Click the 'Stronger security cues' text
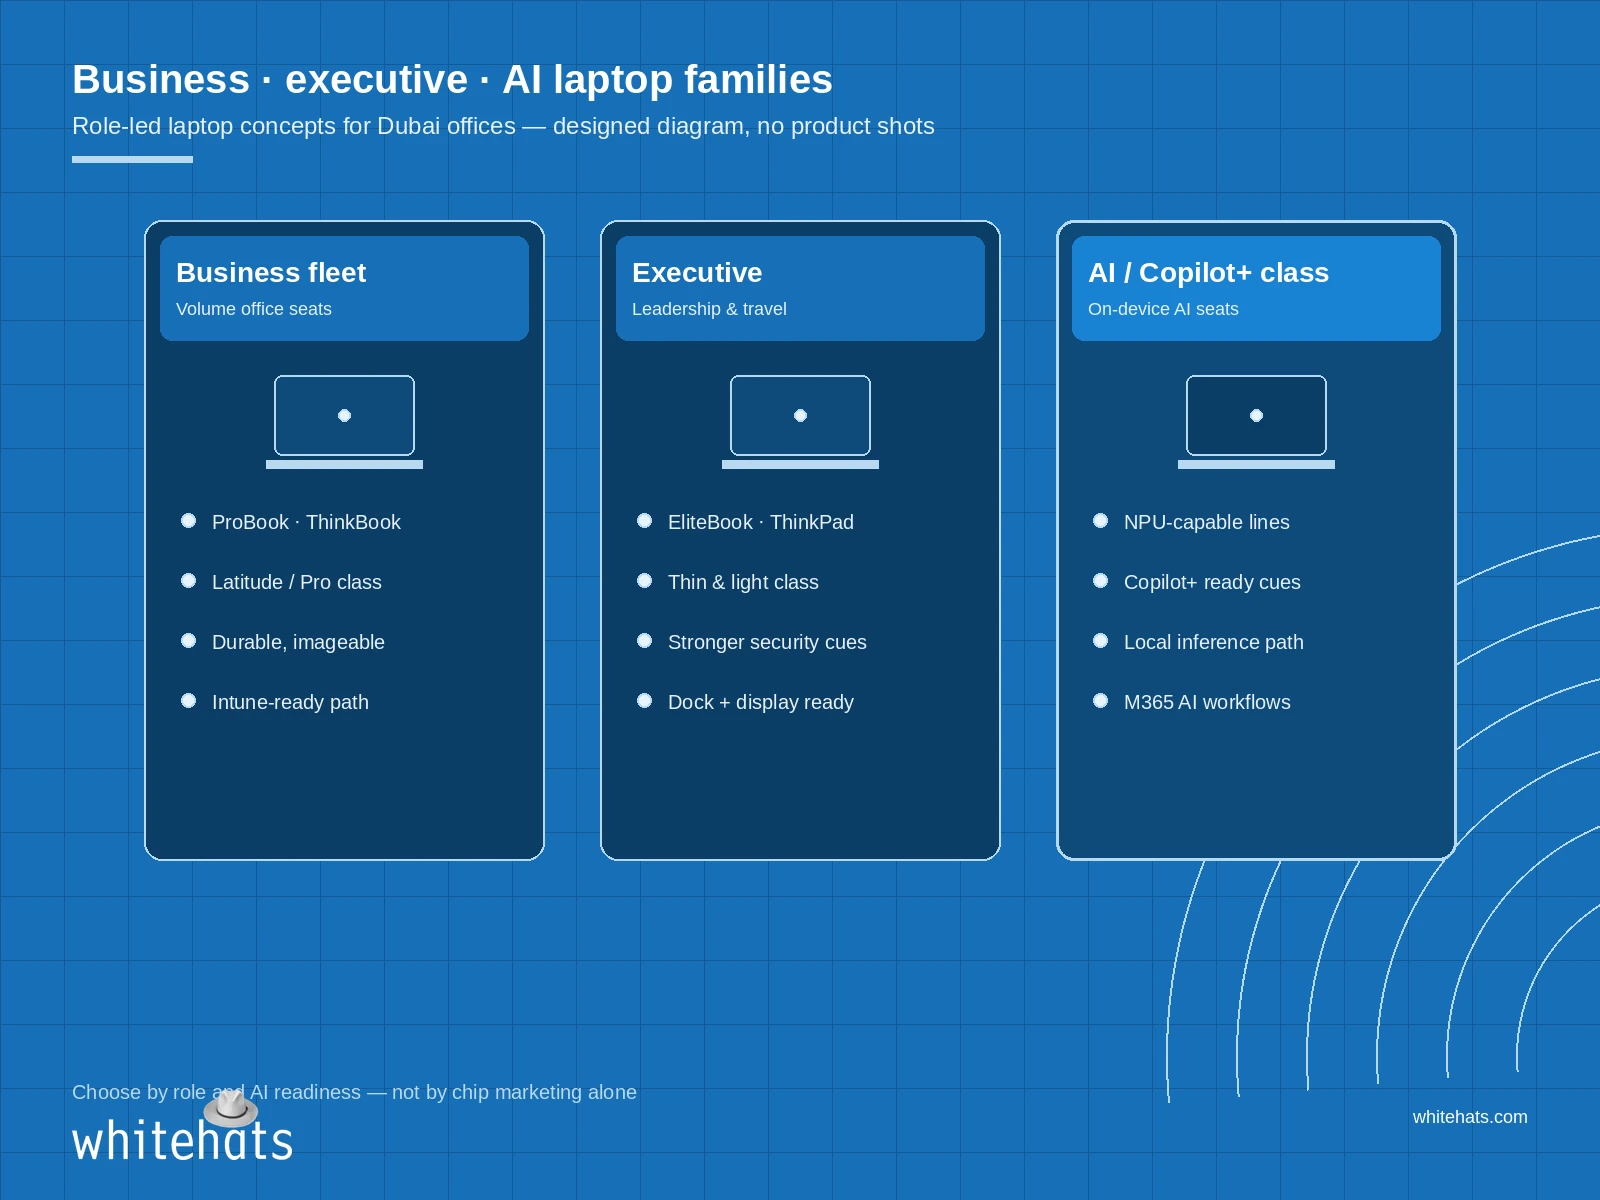Screen dimensions: 1600x1200 tap(767, 642)
